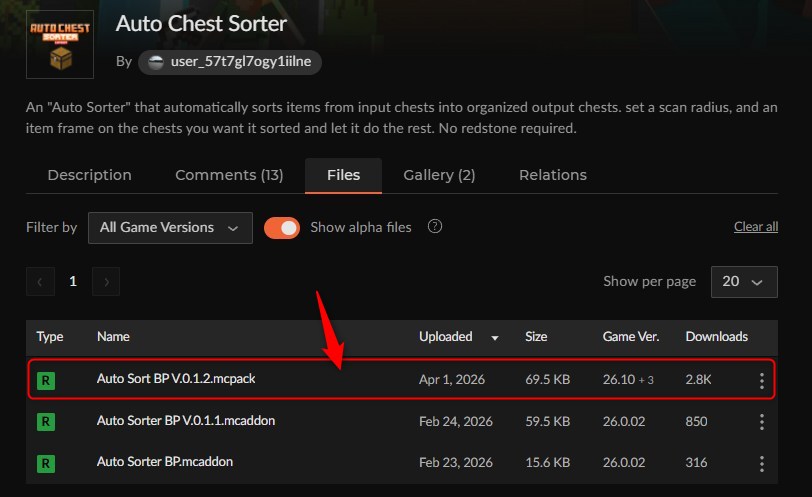
Task: Toggle the Show alpha files switch
Action: 282,228
